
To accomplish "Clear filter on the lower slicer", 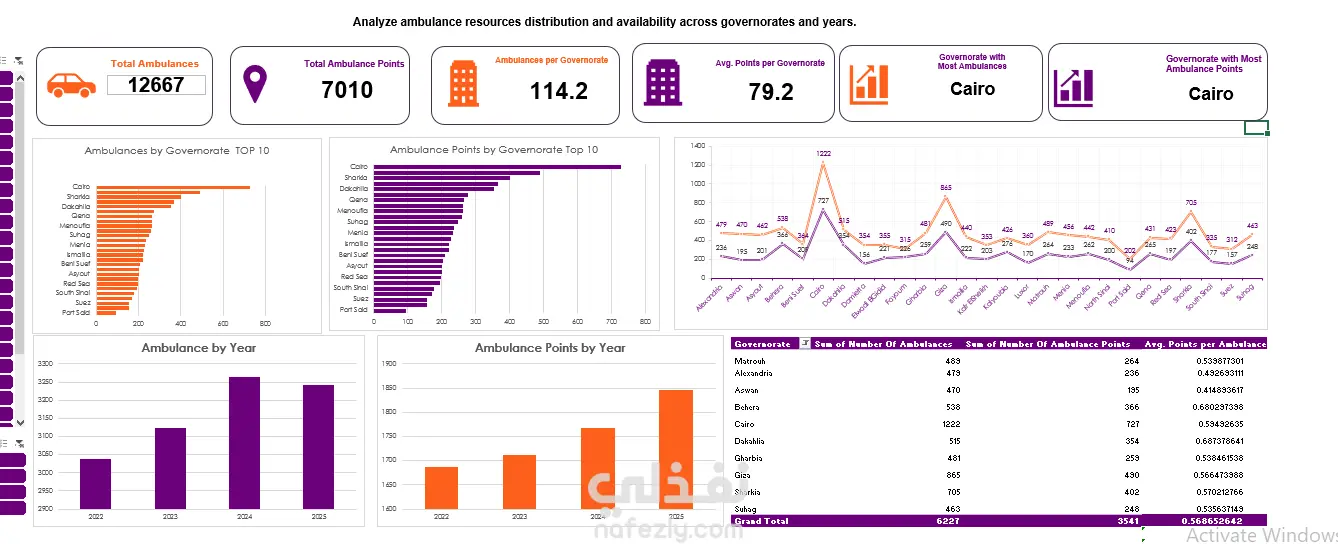I will pos(18,442).
